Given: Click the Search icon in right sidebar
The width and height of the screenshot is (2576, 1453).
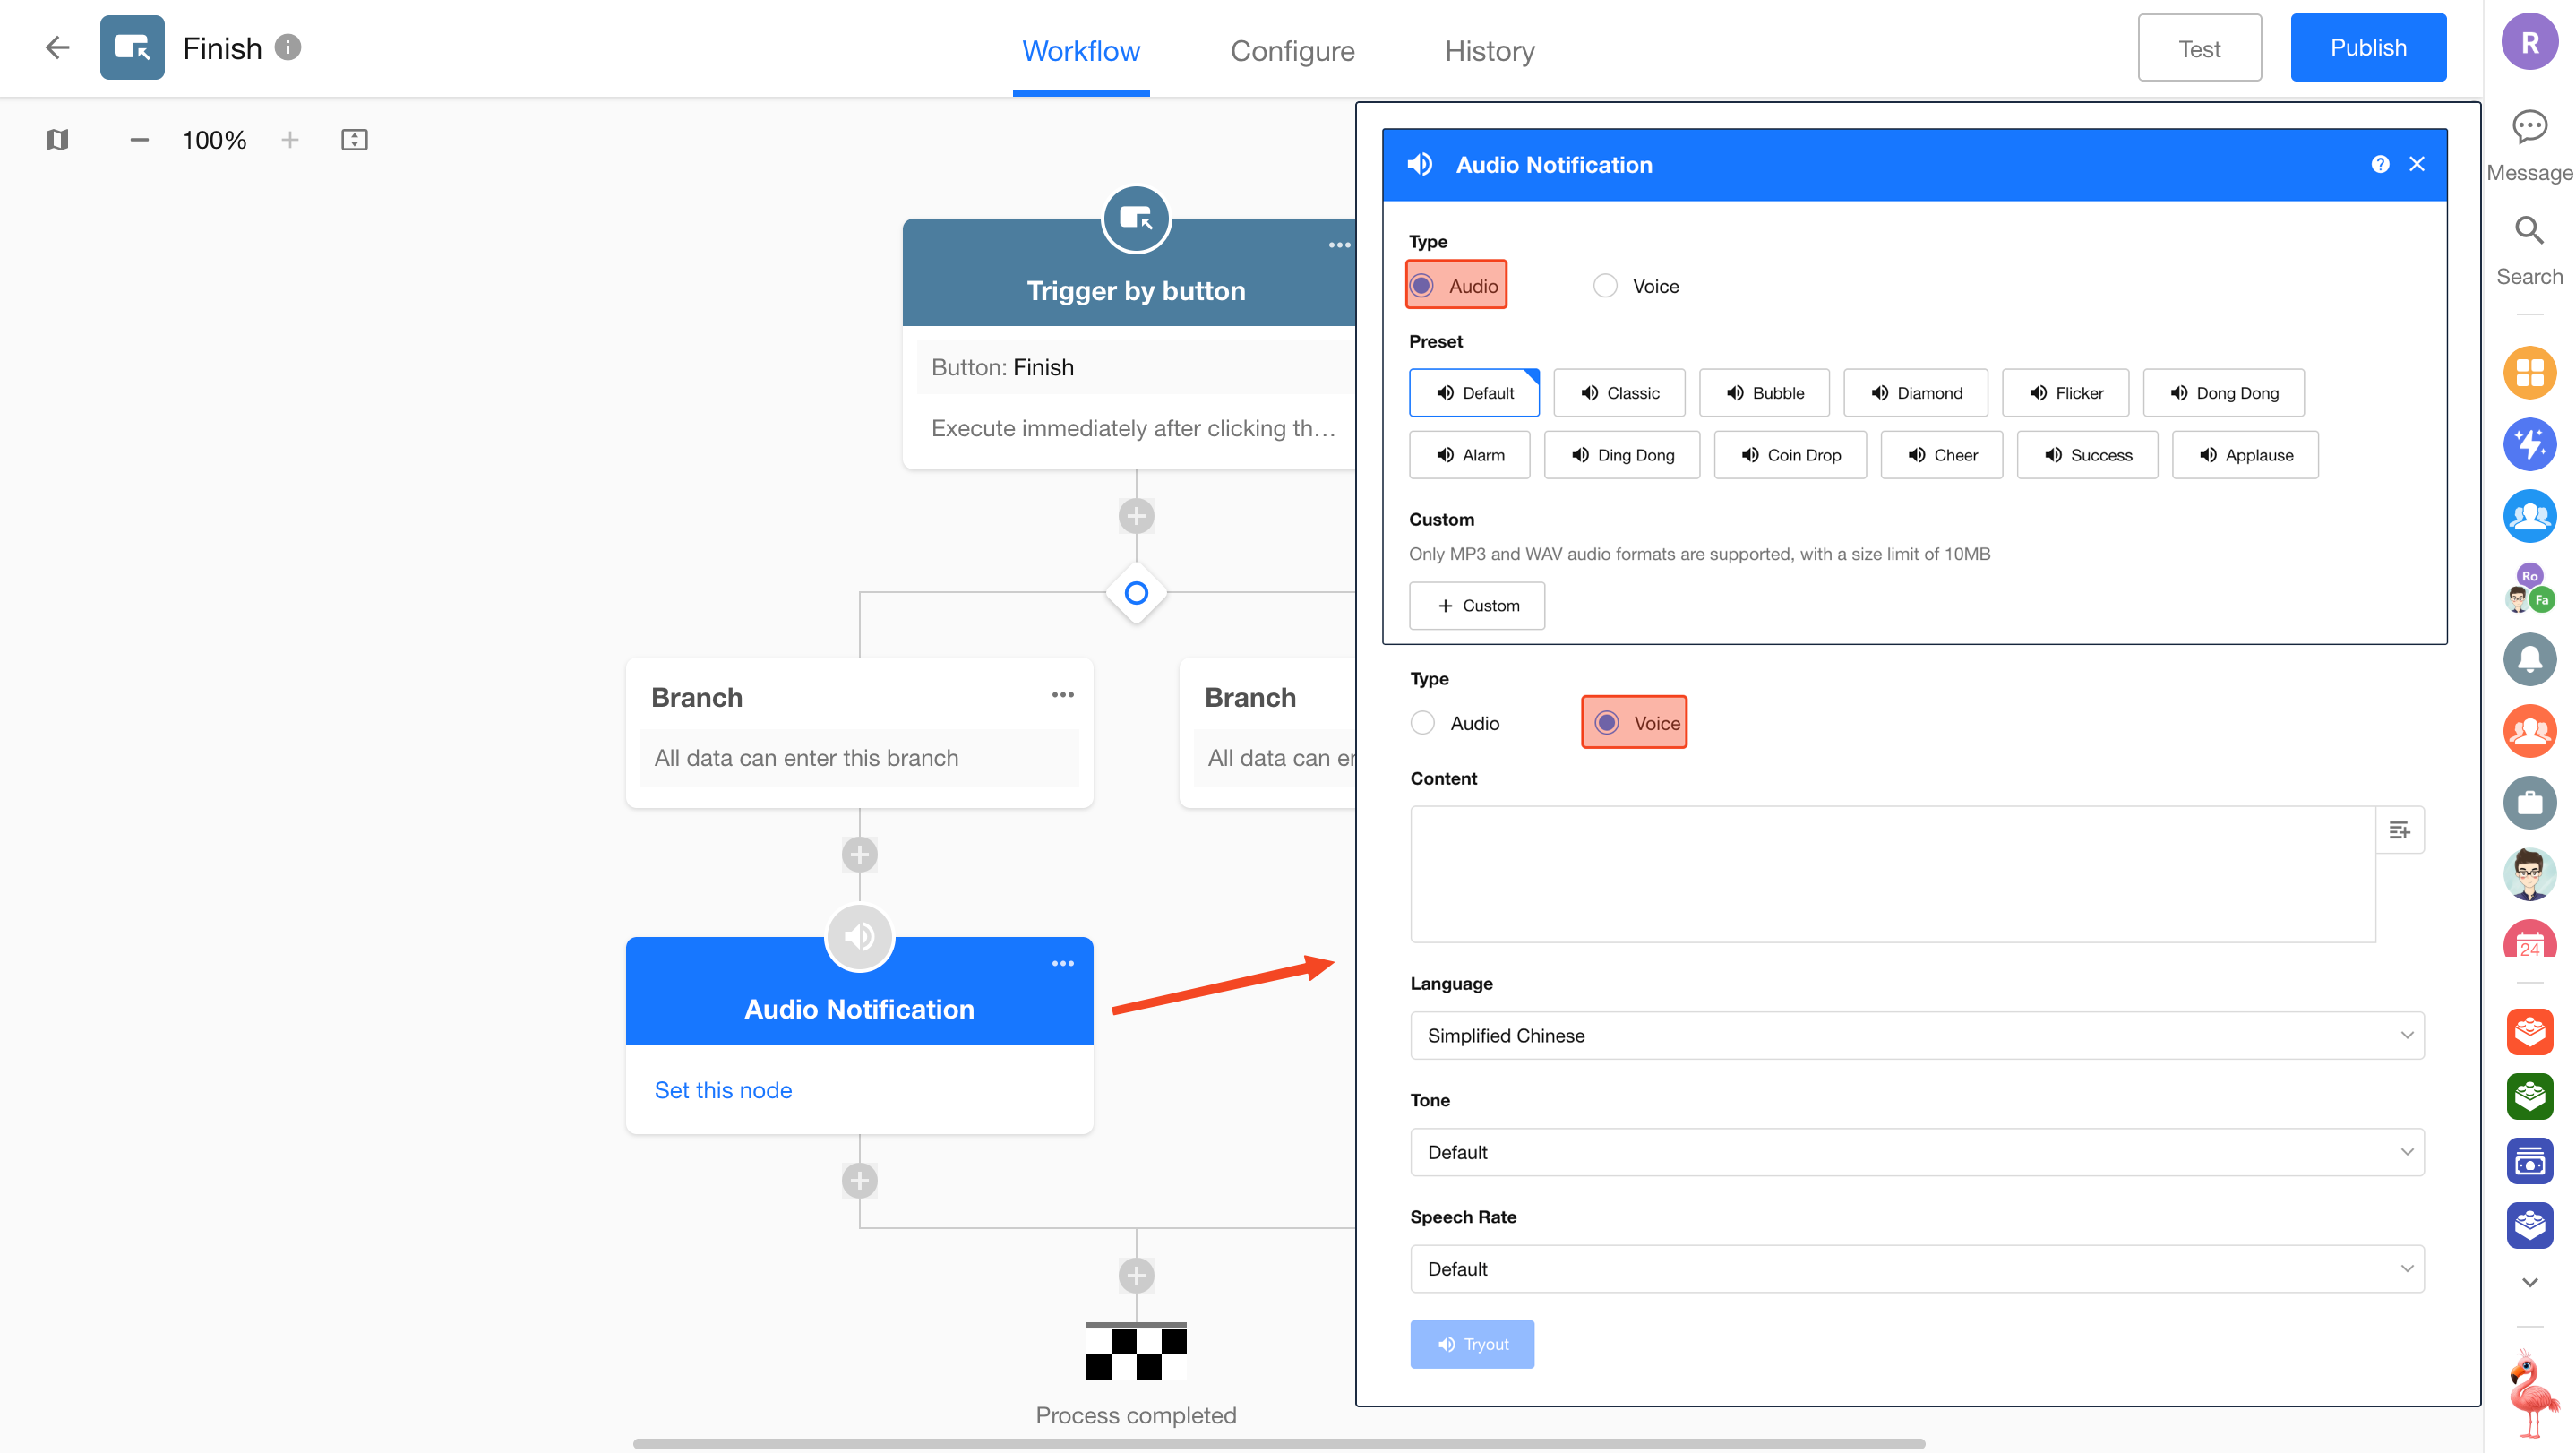Looking at the screenshot, I should (x=2529, y=231).
